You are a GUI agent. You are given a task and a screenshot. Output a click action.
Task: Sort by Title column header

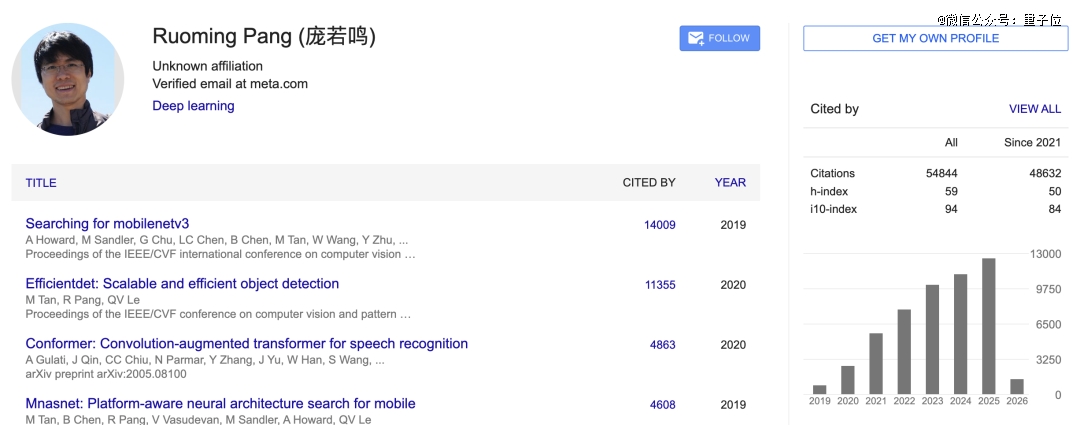click(x=41, y=183)
